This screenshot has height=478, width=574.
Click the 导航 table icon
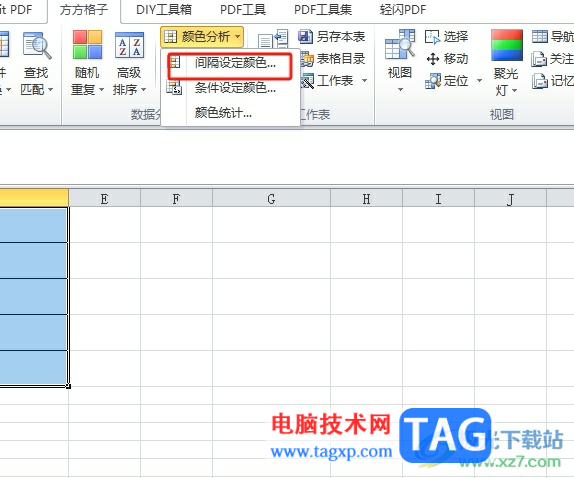coord(540,37)
